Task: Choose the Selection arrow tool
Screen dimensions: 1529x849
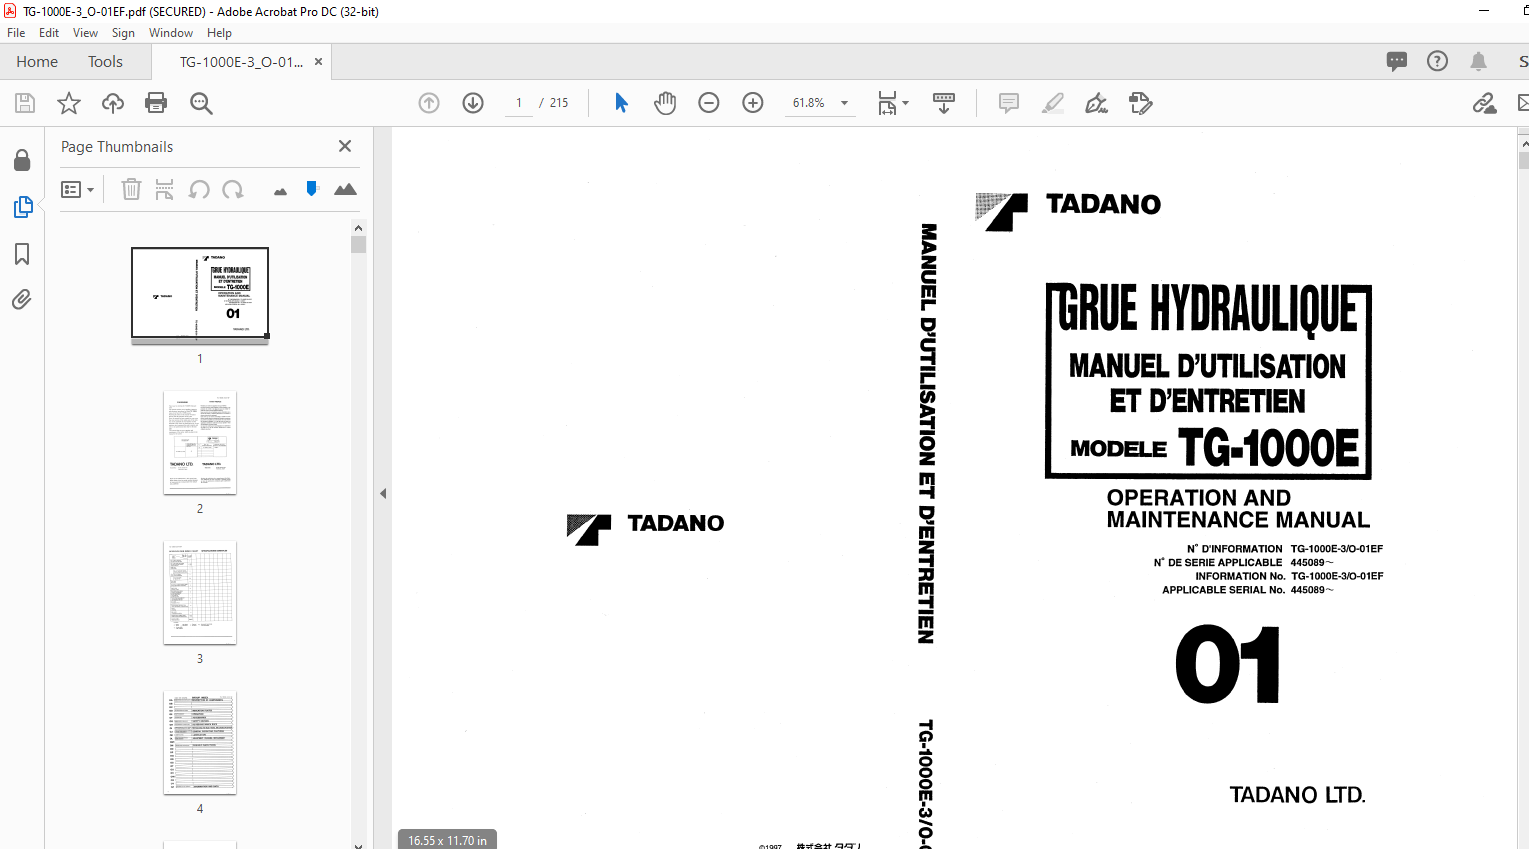Action: [621, 103]
